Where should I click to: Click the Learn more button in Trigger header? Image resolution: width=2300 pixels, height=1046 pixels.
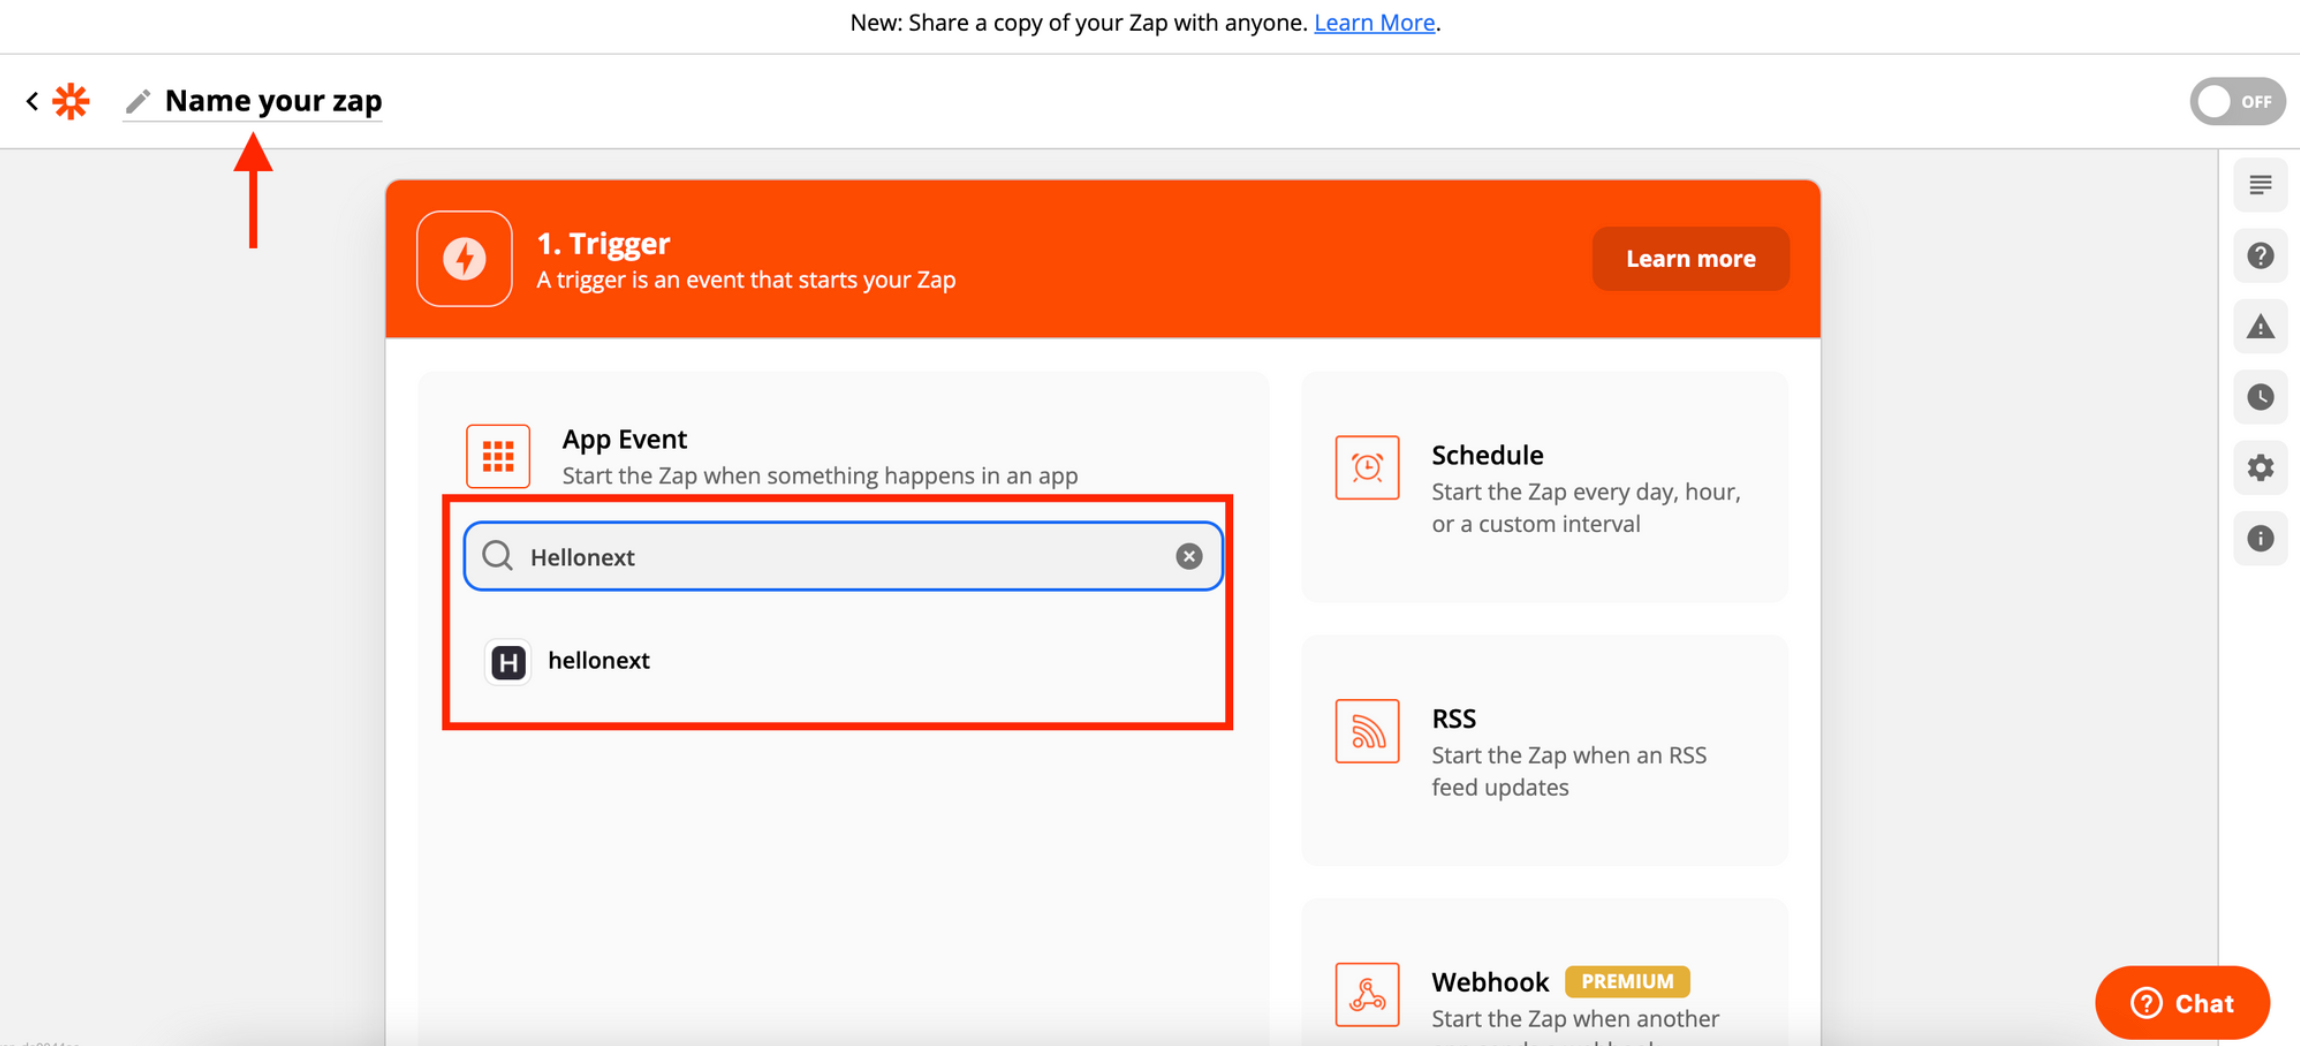click(x=1690, y=258)
